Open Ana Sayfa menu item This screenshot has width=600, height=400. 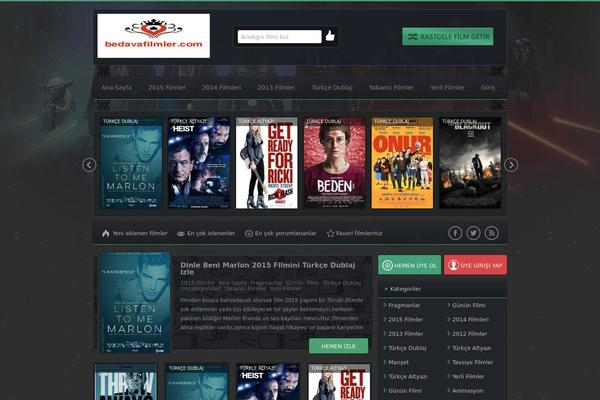pyautogui.click(x=117, y=88)
